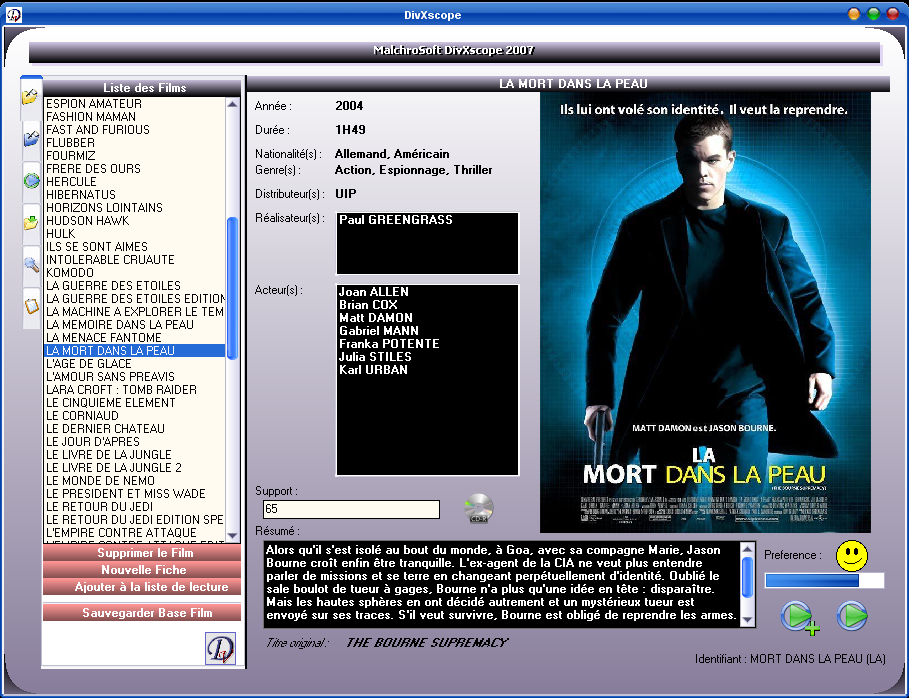Click the Support input field containing 65

(x=351, y=509)
